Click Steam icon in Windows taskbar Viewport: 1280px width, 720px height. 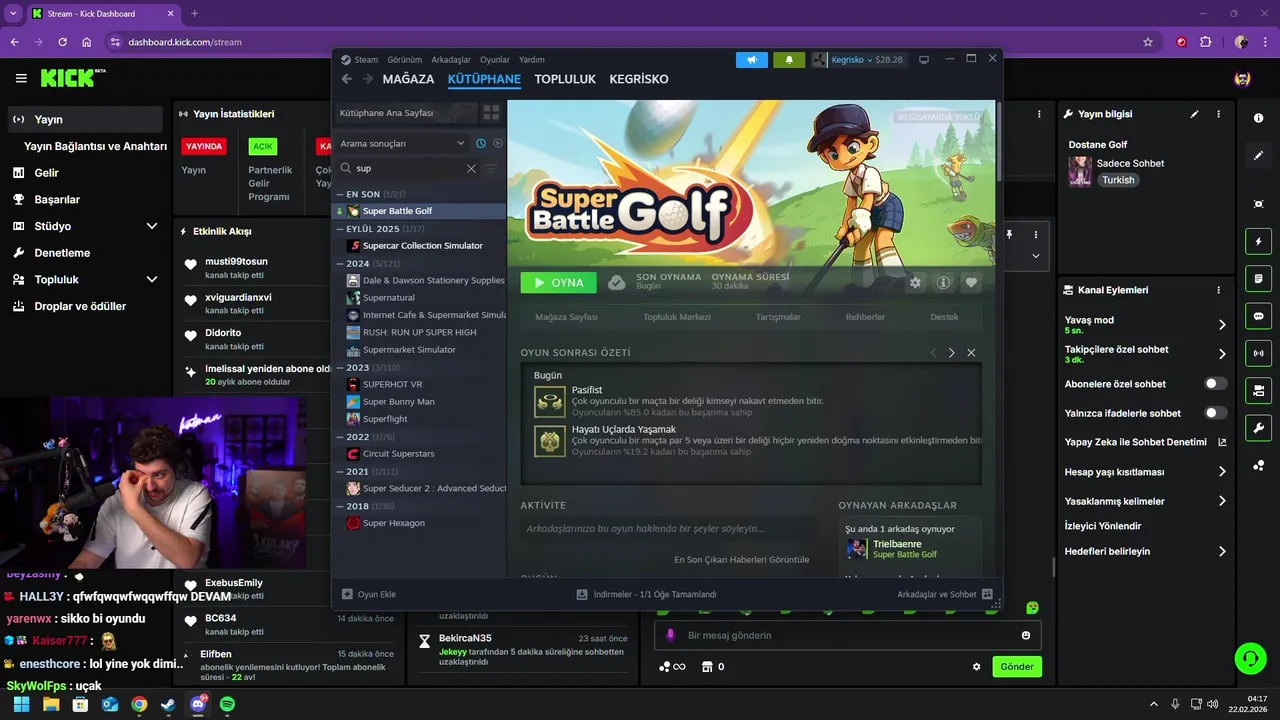[168, 704]
